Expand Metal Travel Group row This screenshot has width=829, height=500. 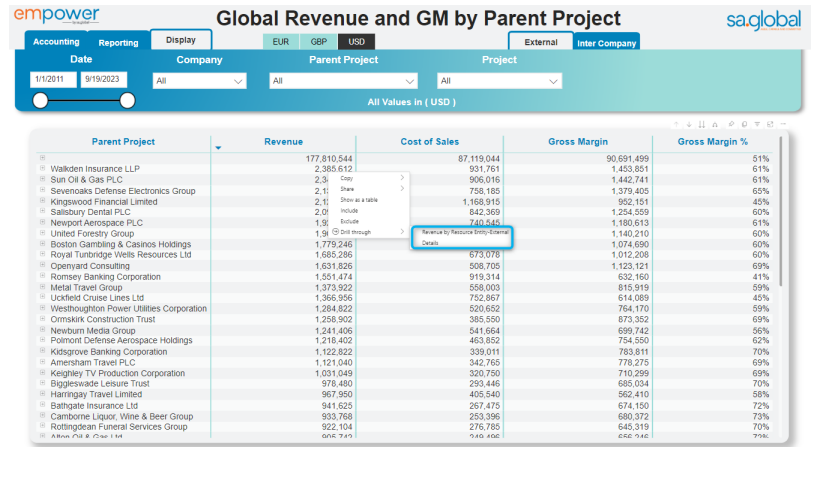tap(42, 287)
